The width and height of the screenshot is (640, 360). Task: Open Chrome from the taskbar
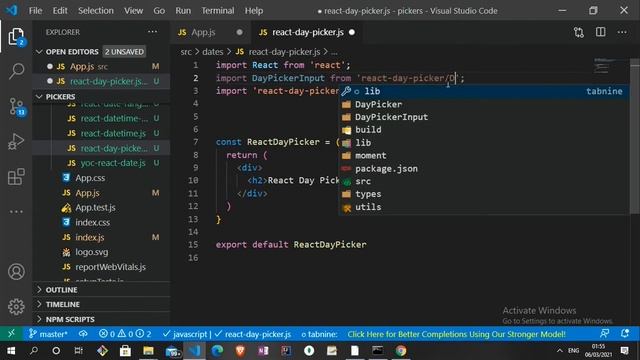click(400, 351)
